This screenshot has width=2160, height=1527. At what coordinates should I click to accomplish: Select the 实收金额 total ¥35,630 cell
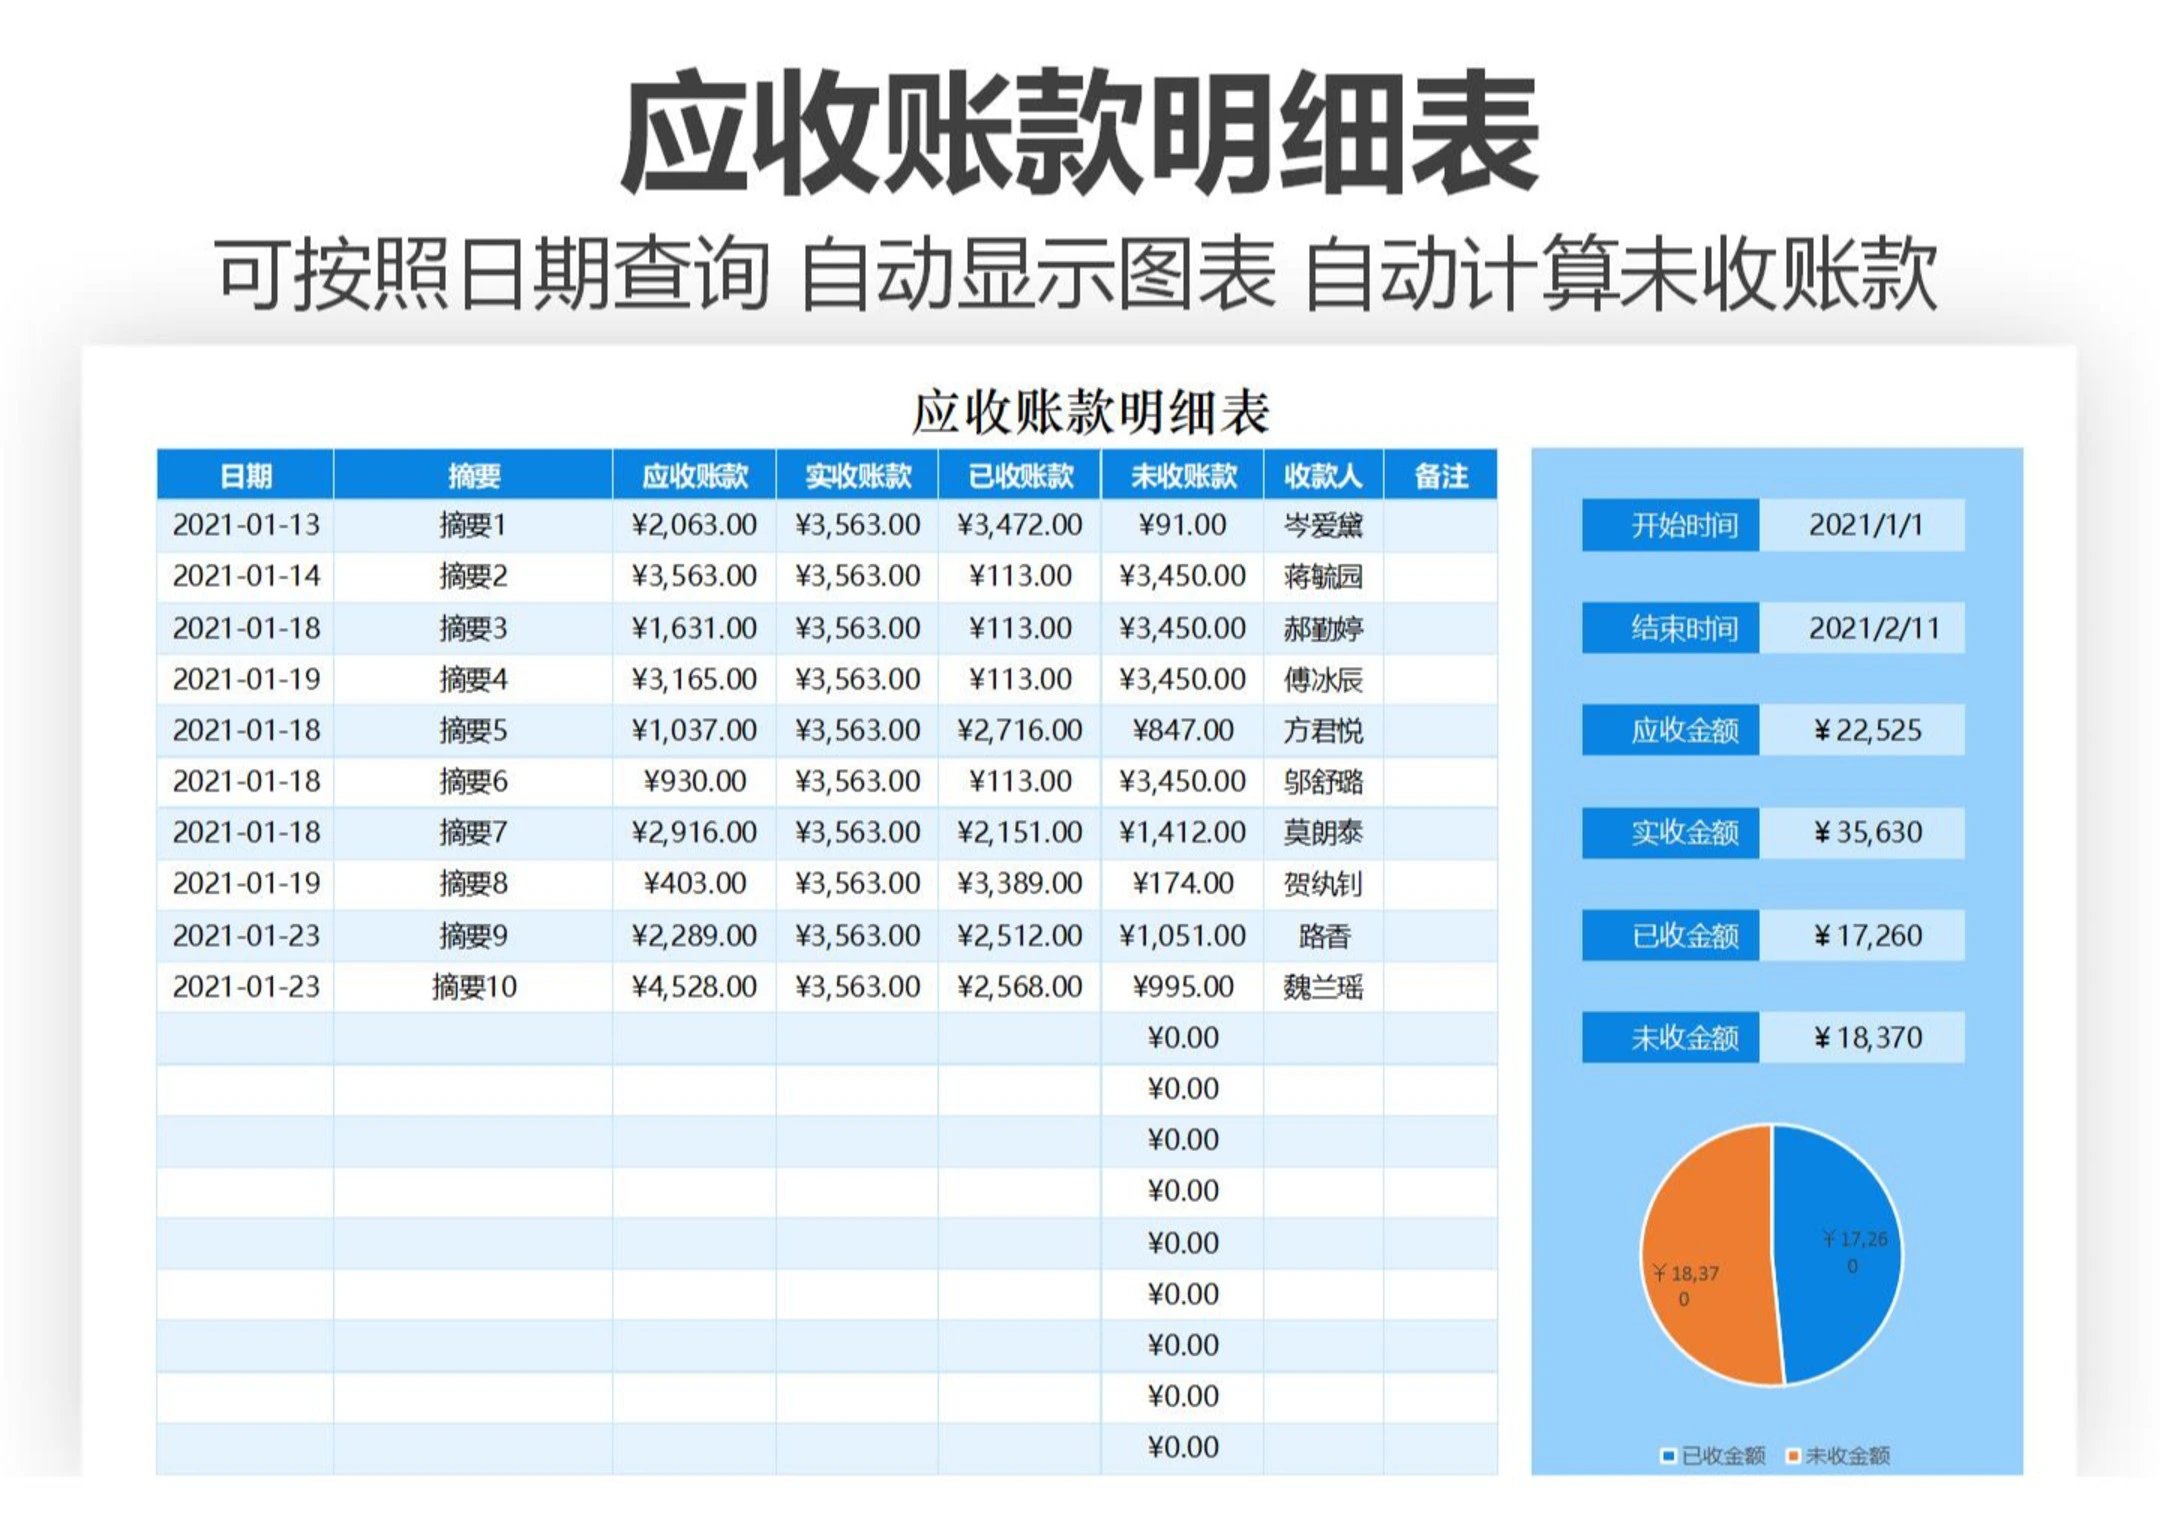1864,832
